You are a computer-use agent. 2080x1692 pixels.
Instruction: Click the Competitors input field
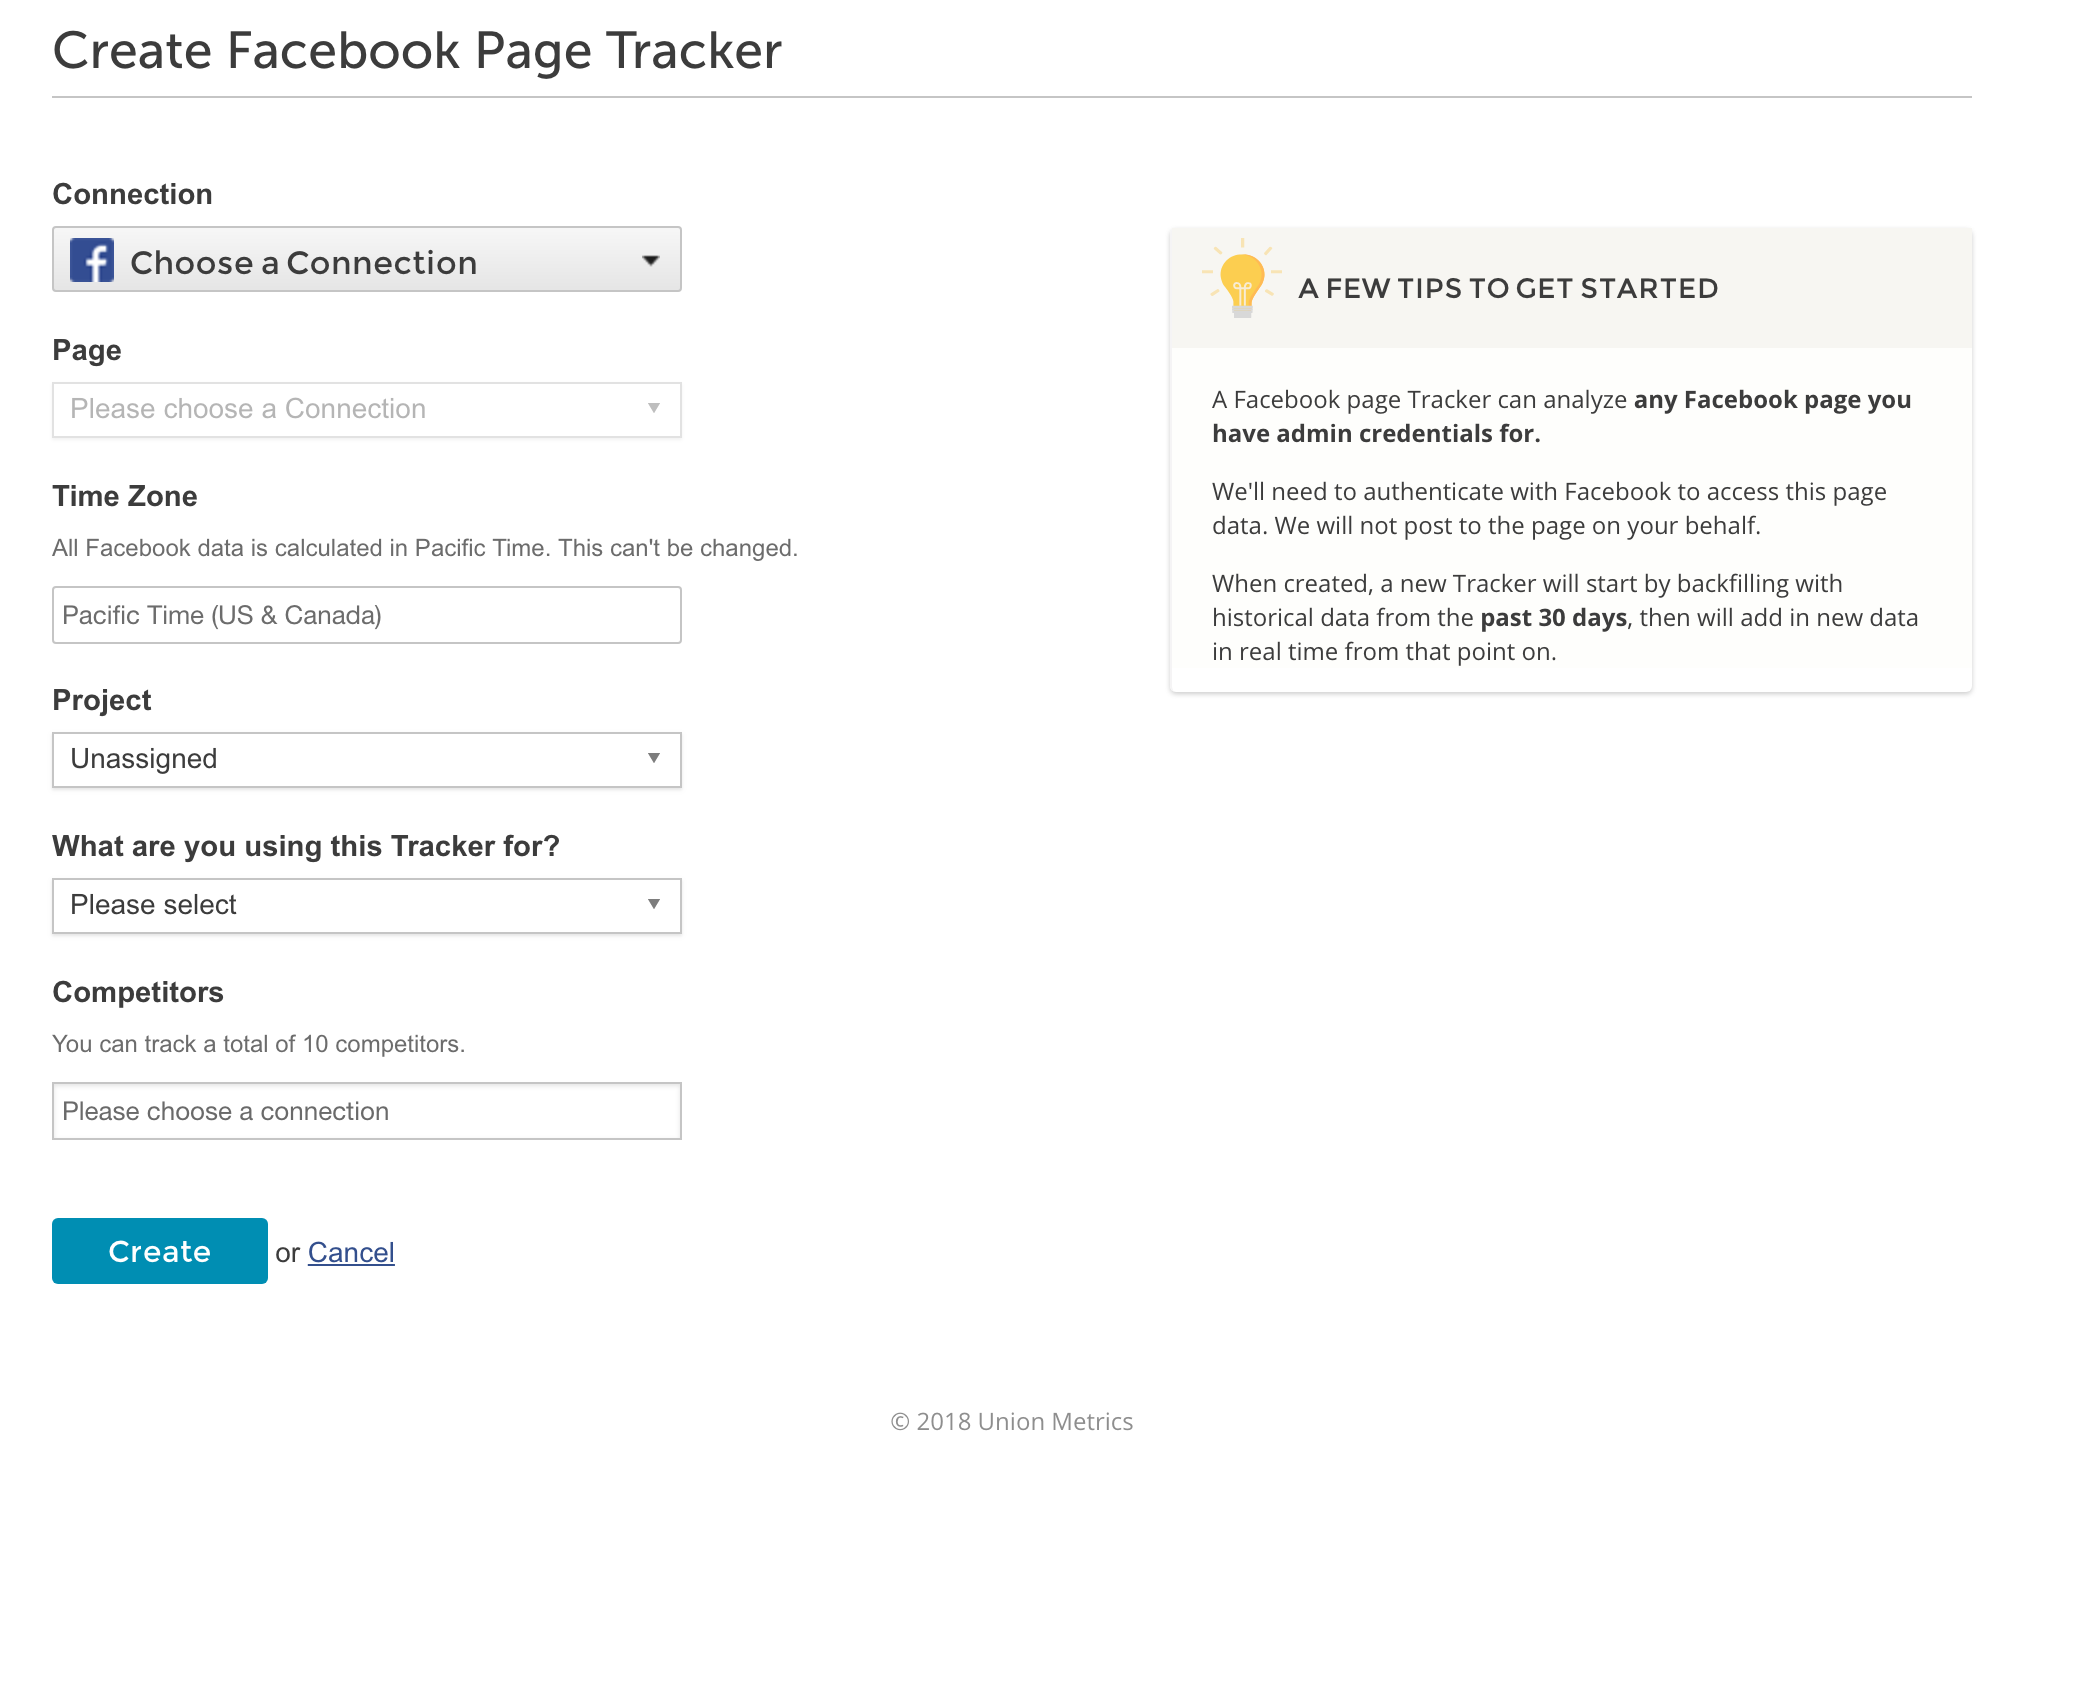(366, 1111)
